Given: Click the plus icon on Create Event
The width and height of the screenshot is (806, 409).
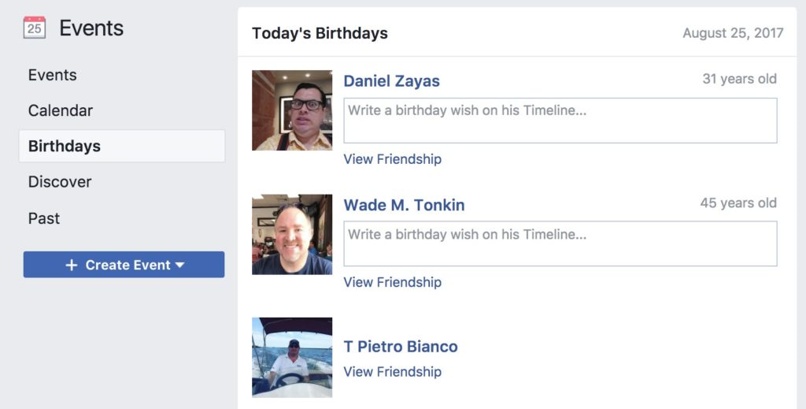Looking at the screenshot, I should coord(71,265).
